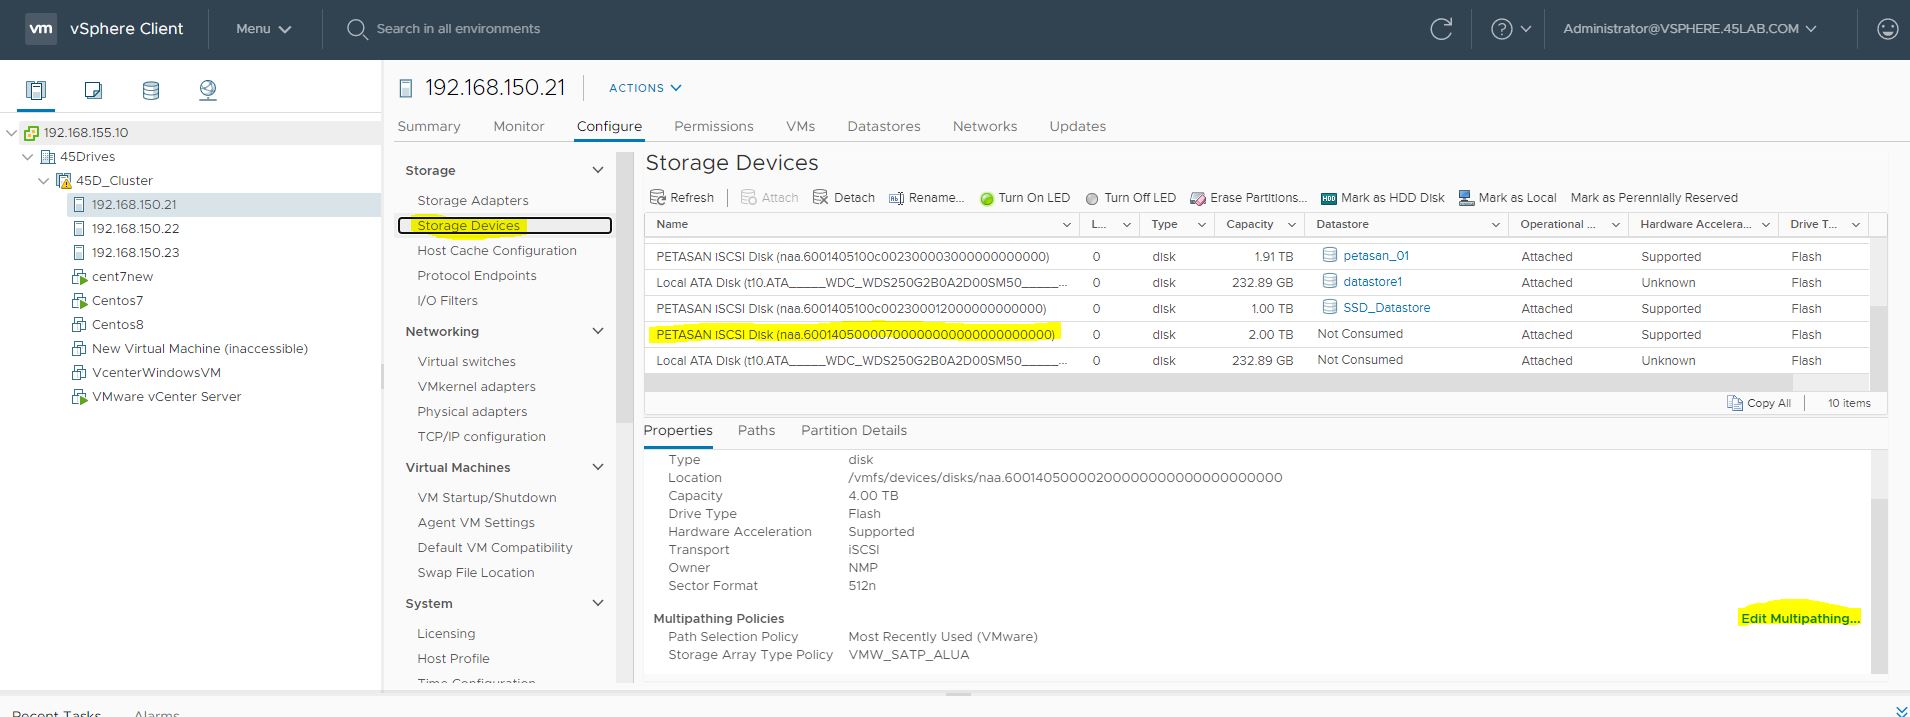Switch to the Monitor tab
The width and height of the screenshot is (1910, 717).
point(519,126)
